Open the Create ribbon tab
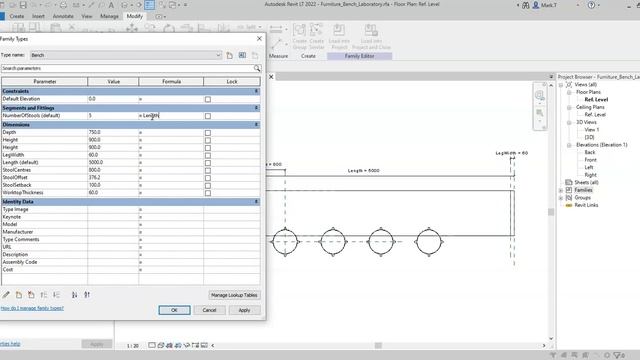The image size is (640, 360). tap(17, 16)
